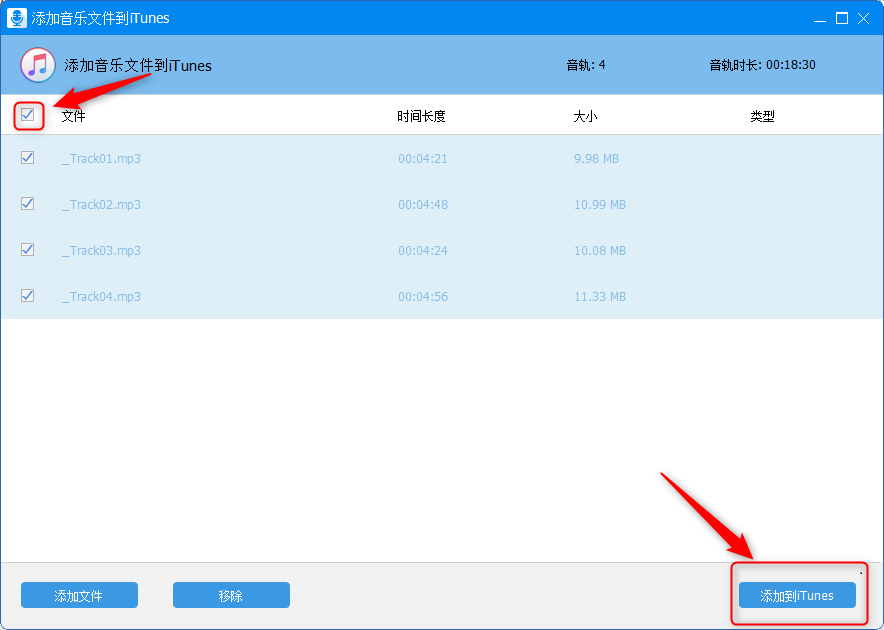Click the duration 00:04:21
The height and width of the screenshot is (630, 884).
click(423, 158)
